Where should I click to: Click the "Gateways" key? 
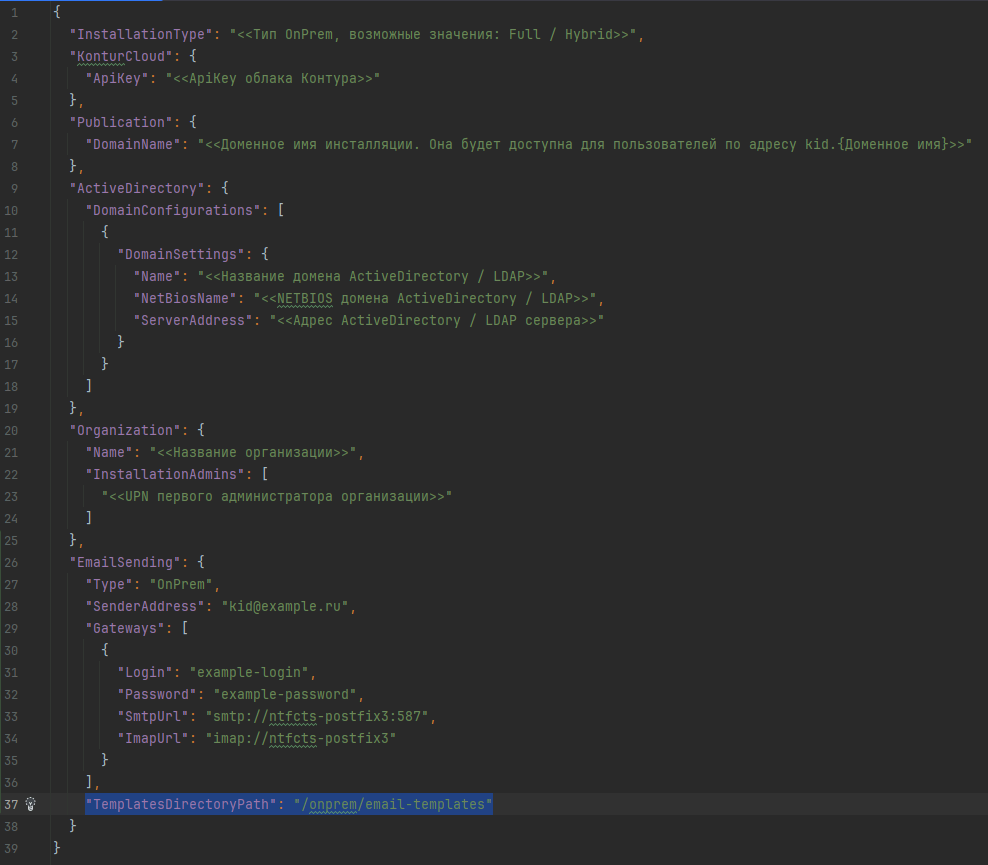click(x=125, y=628)
